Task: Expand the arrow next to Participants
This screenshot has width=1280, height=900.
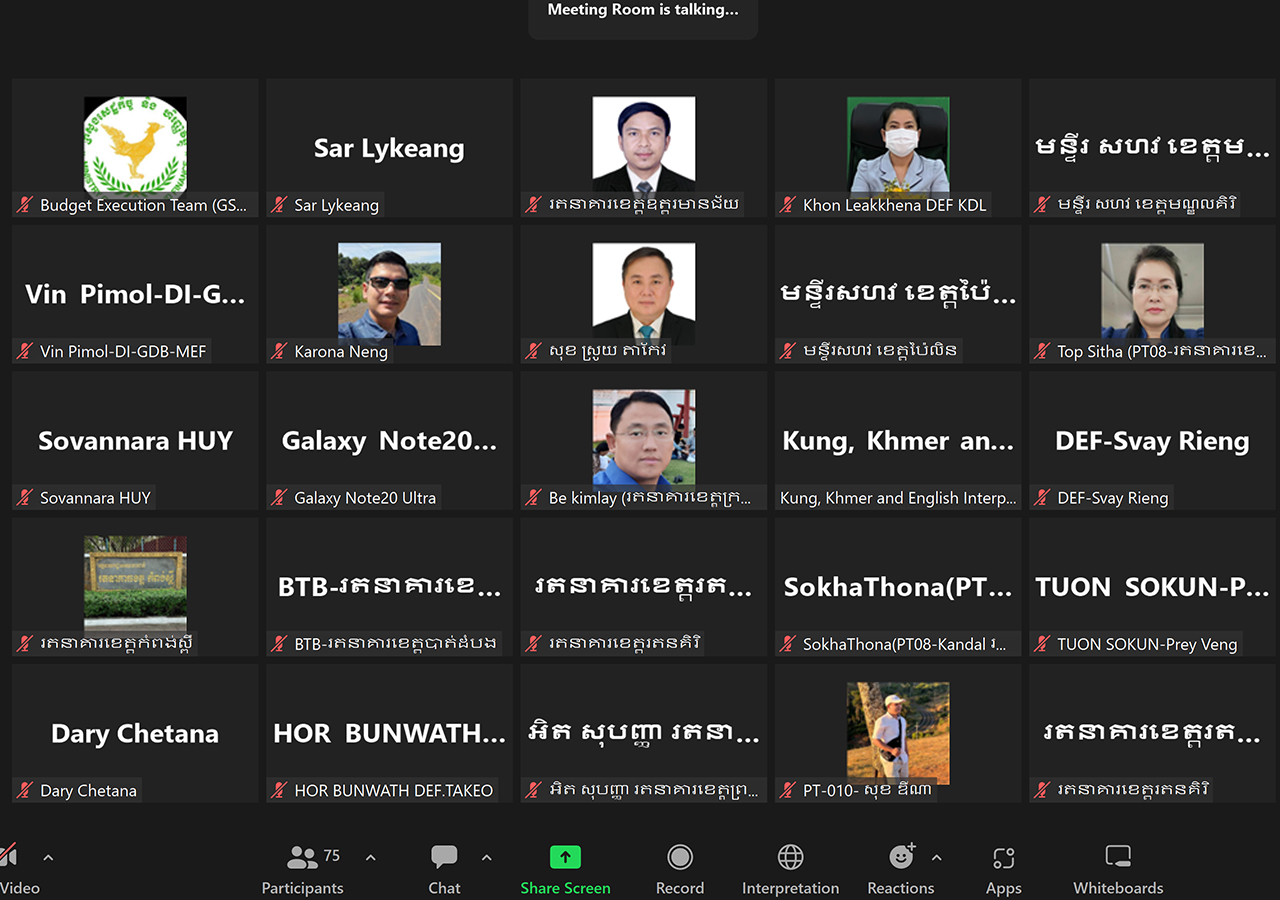Action: pyautogui.click(x=371, y=857)
